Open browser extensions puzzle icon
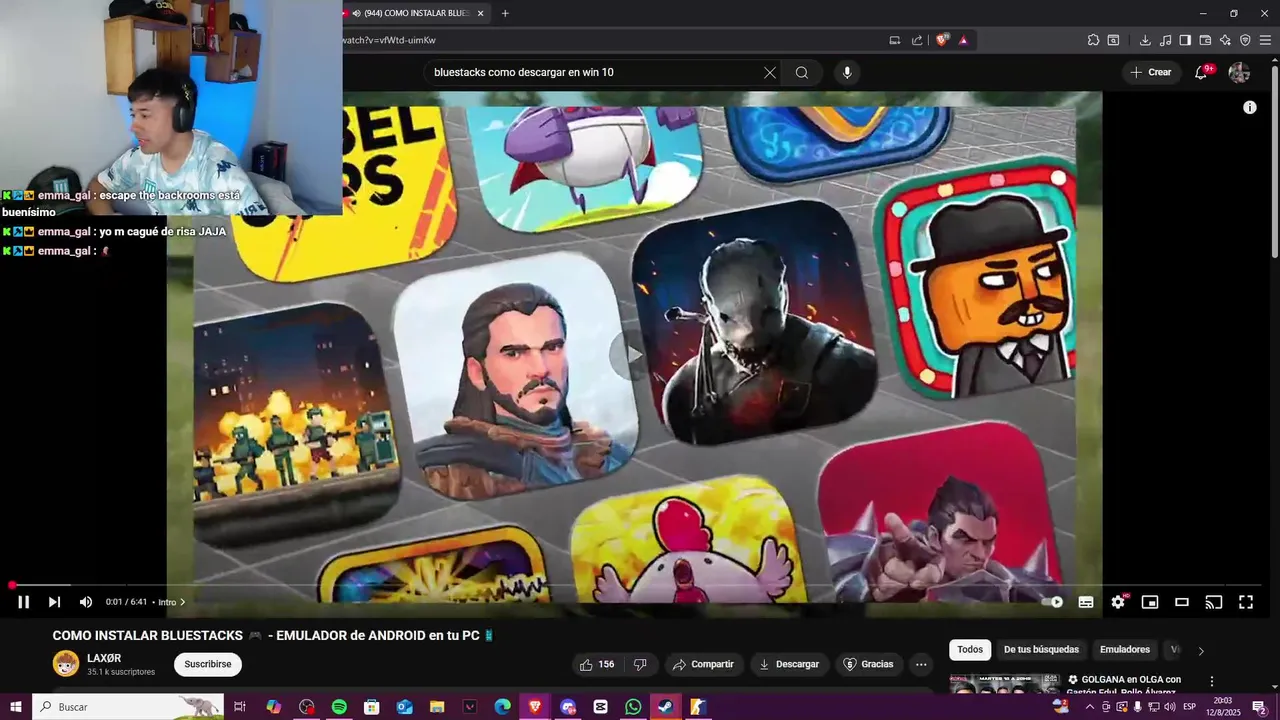This screenshot has width=1280, height=720. 1093,40
